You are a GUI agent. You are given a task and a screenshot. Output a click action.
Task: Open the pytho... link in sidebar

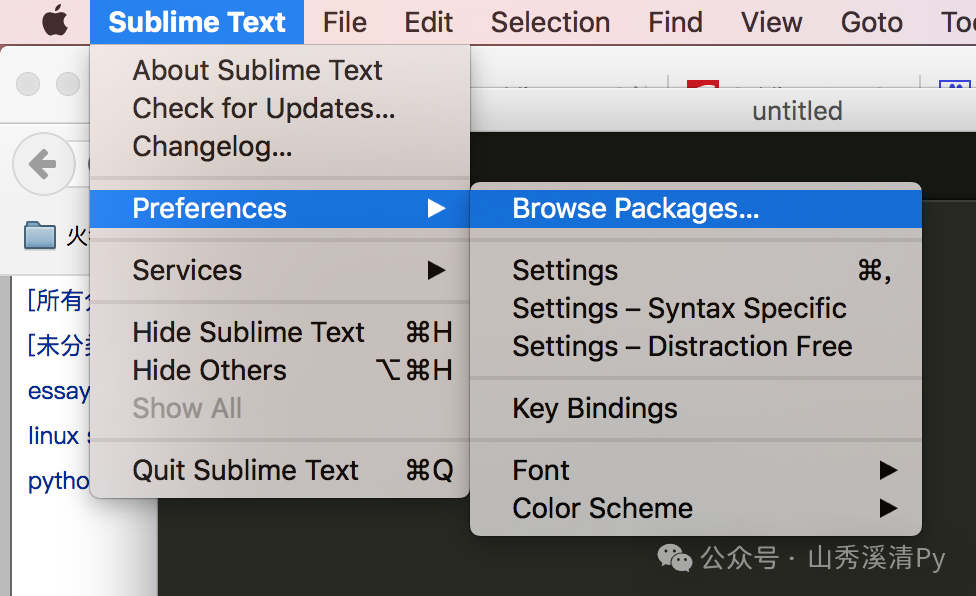[59, 481]
